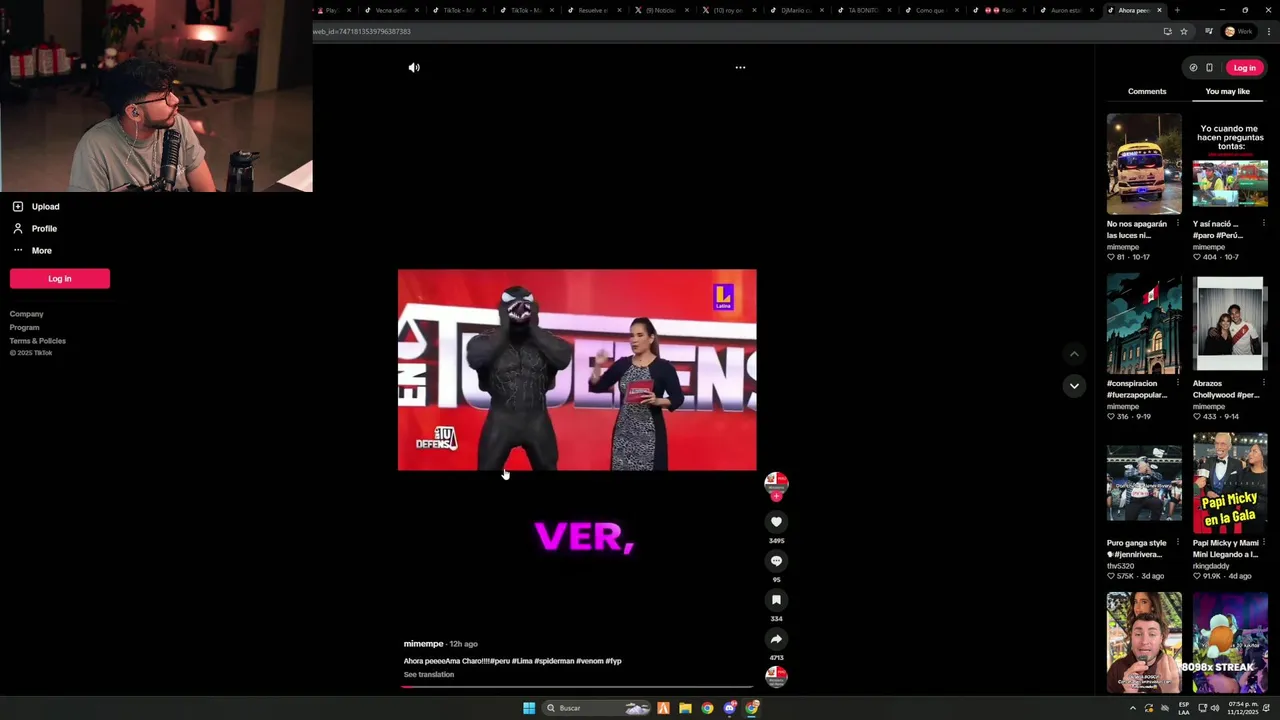Seek using the video progress bar
The height and width of the screenshot is (720, 1280).
coord(577,687)
